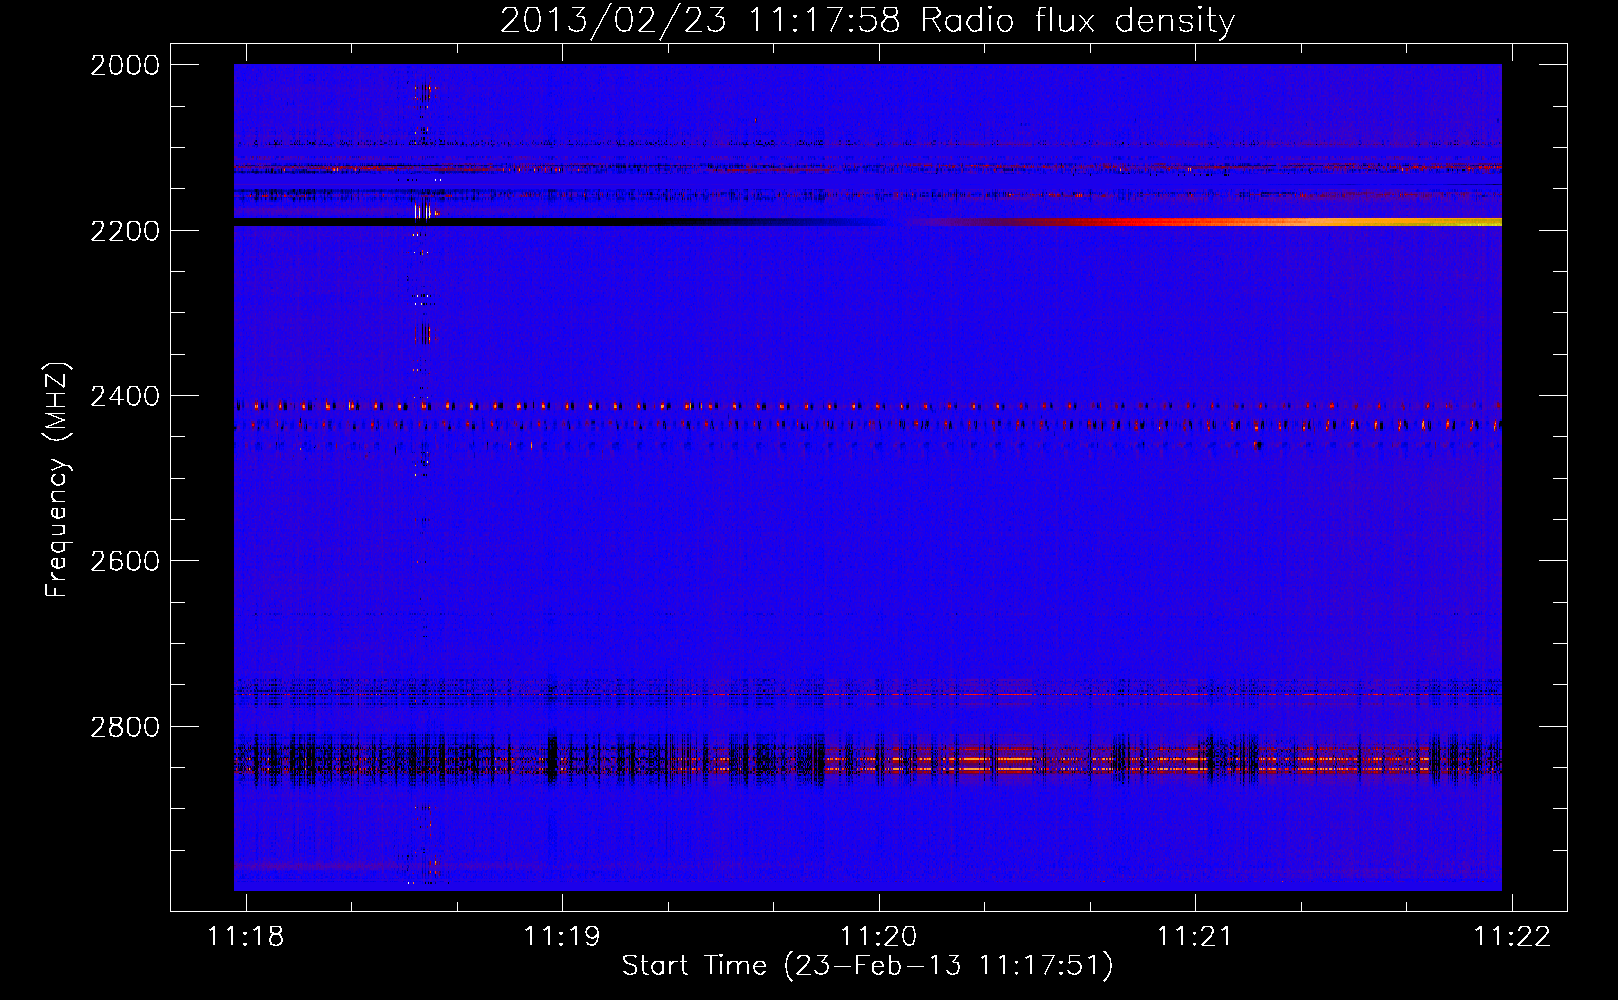The height and width of the screenshot is (1000, 1618).
Task: Click the 11:21 time tick label
Action: (1195, 936)
